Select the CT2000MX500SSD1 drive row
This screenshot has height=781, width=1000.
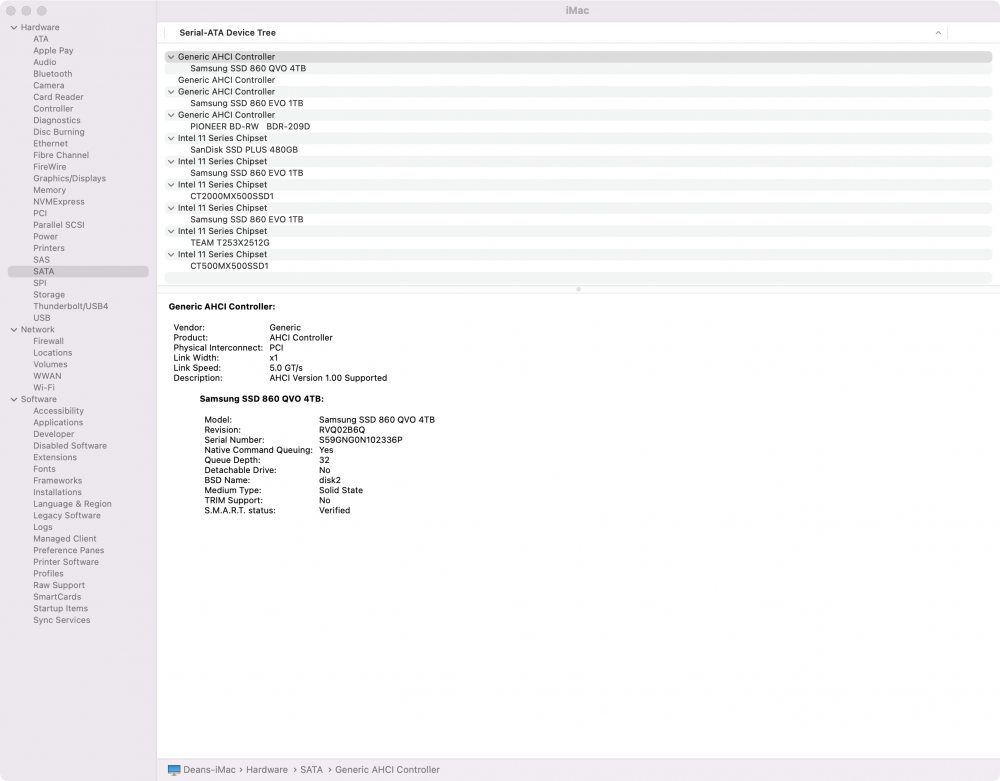coord(578,196)
